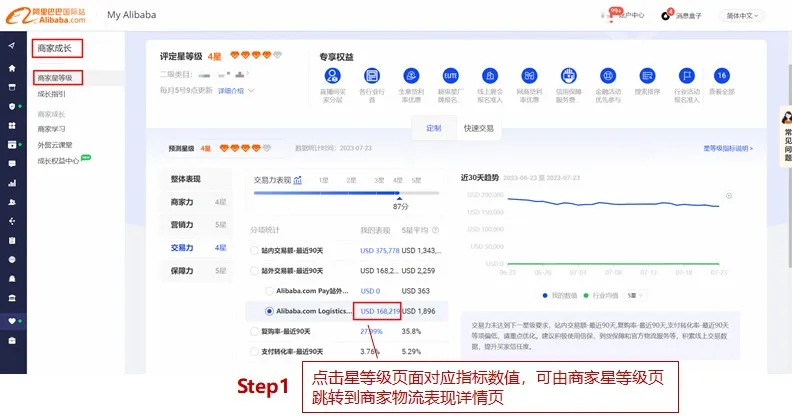Viewport: 792px width, 417px height.
Task: Select the 支付转化率-最近90天 radio button
Action: click(x=255, y=351)
